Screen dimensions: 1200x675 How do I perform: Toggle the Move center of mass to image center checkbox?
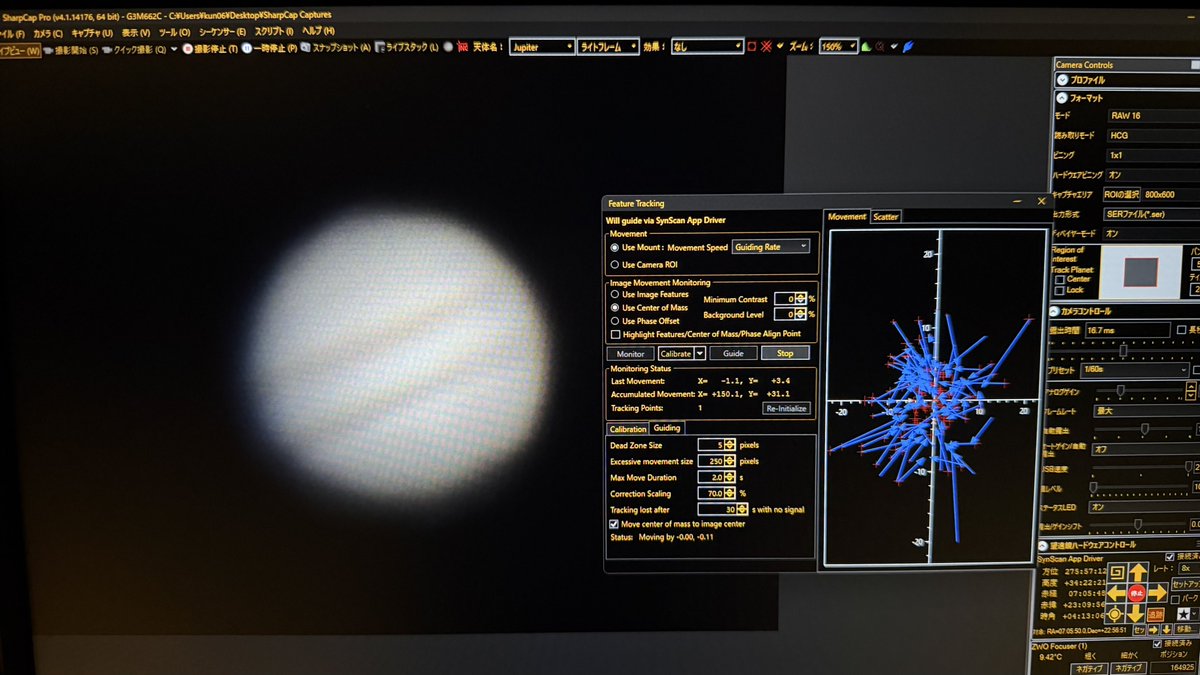[614, 524]
